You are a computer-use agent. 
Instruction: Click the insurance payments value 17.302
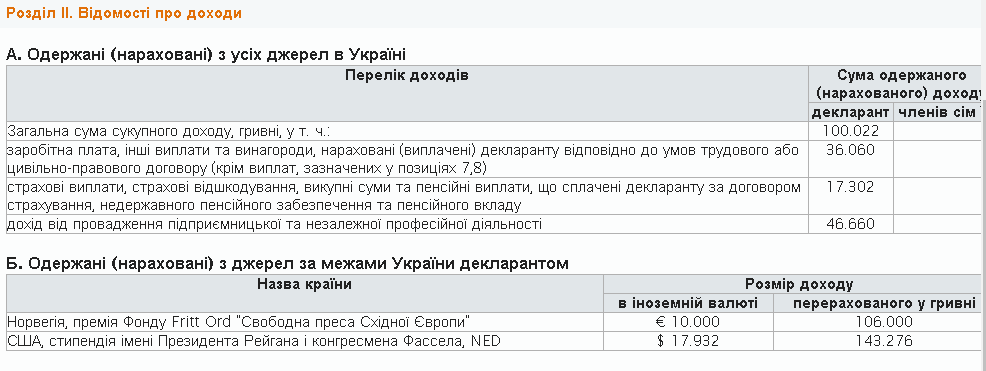(850, 187)
